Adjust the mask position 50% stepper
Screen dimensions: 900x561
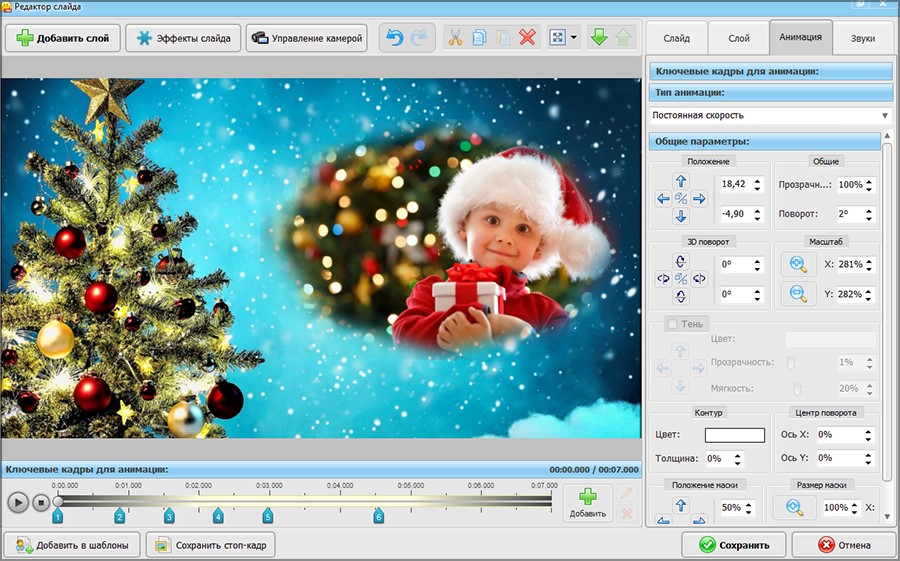(x=748, y=508)
